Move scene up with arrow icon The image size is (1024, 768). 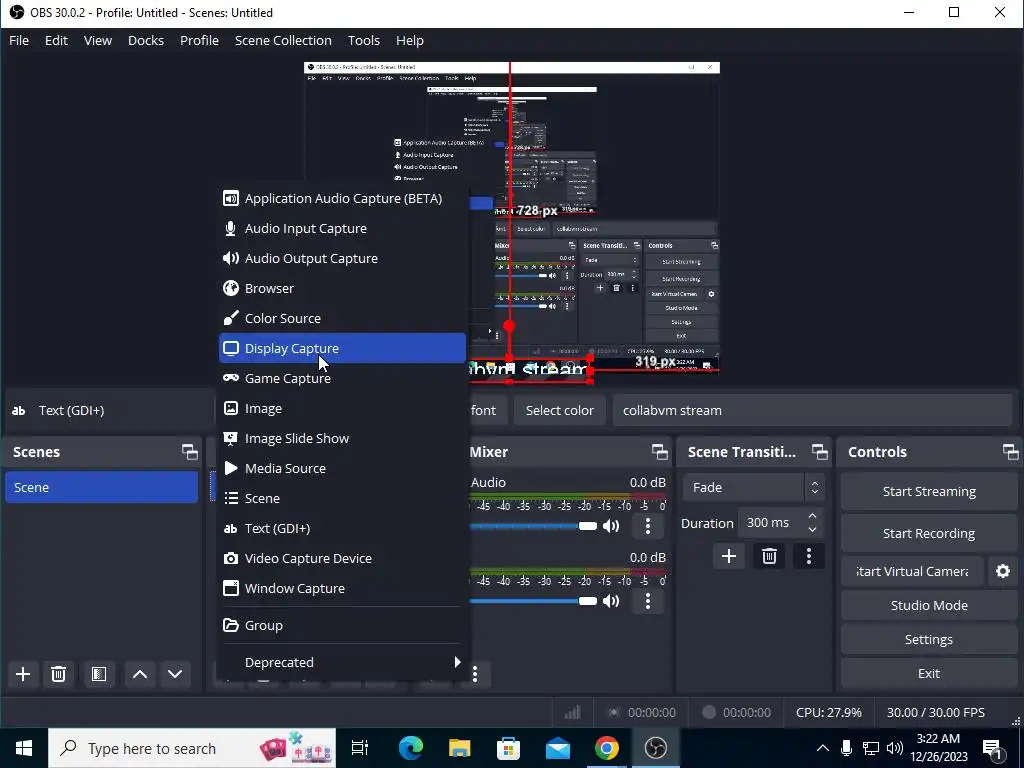click(x=140, y=674)
